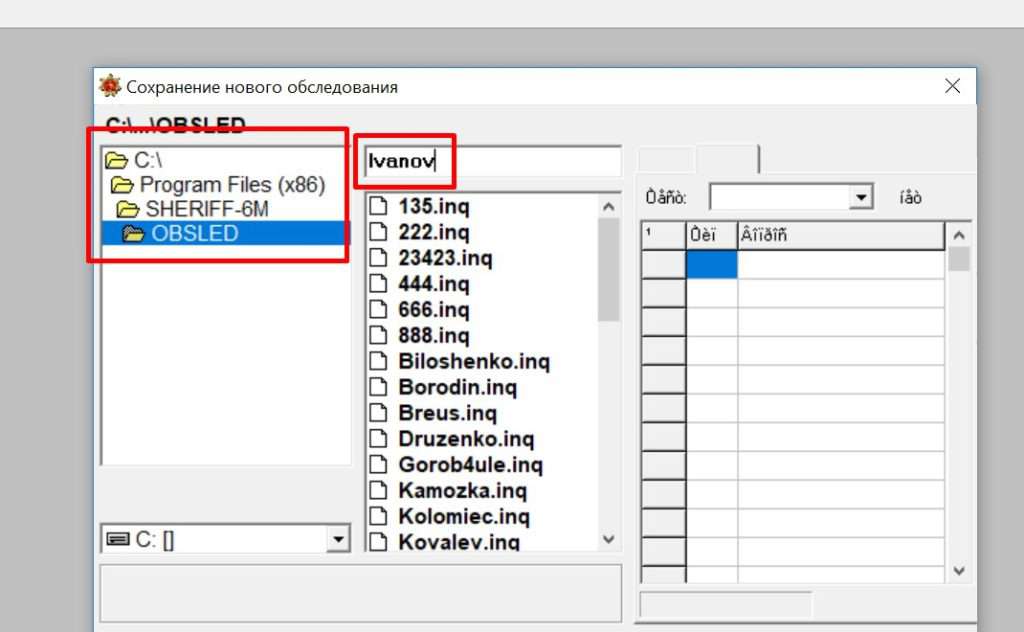The width and height of the screenshot is (1024, 632).
Task: Click the dialog title bar app icon
Action: (x=110, y=86)
